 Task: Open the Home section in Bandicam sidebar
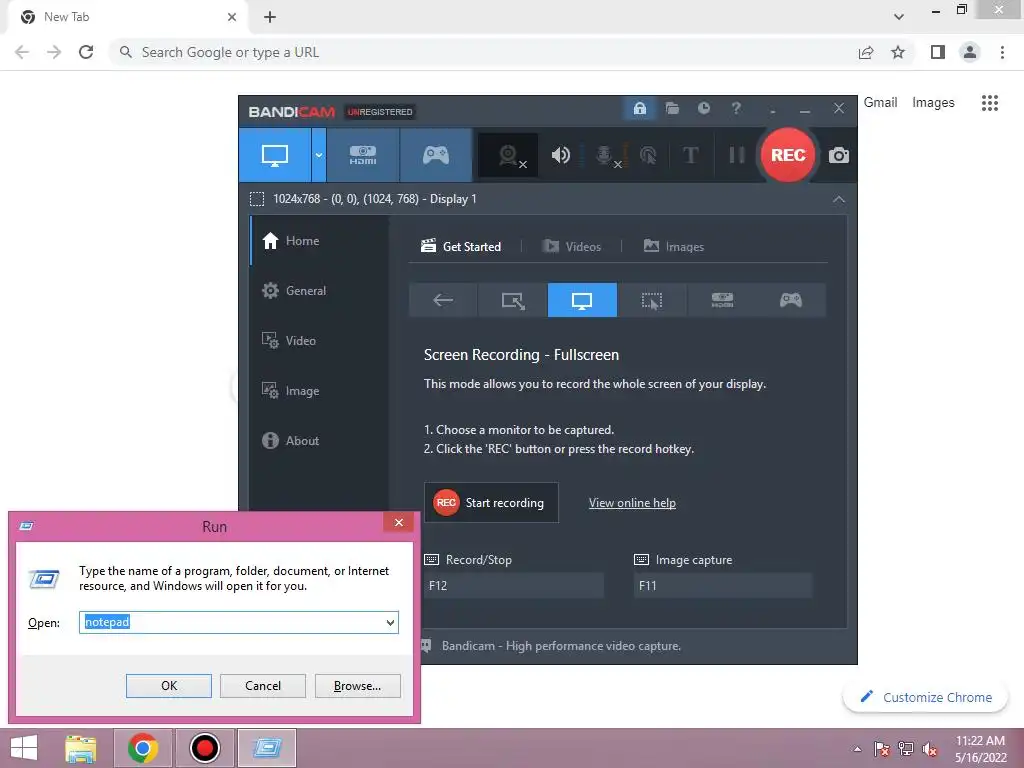[319, 240]
